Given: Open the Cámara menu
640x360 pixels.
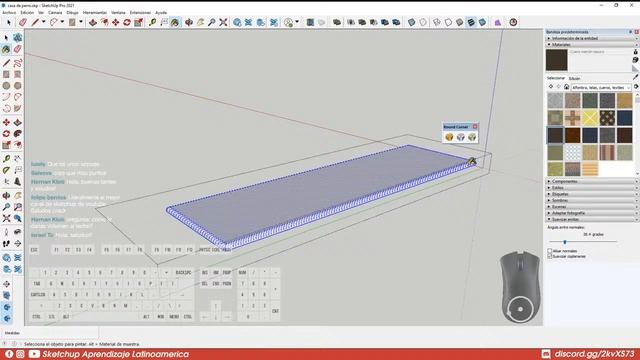Looking at the screenshot, I should [55, 13].
